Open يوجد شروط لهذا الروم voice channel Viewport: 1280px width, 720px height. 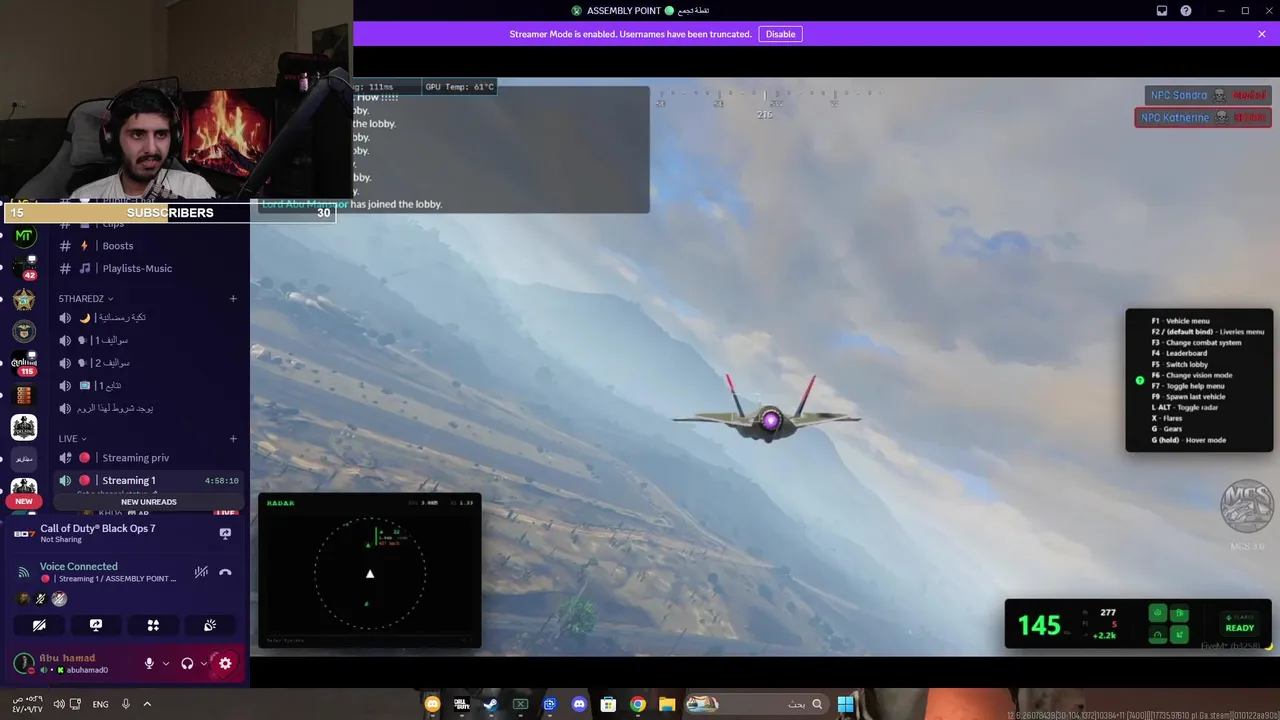pyautogui.click(x=148, y=408)
